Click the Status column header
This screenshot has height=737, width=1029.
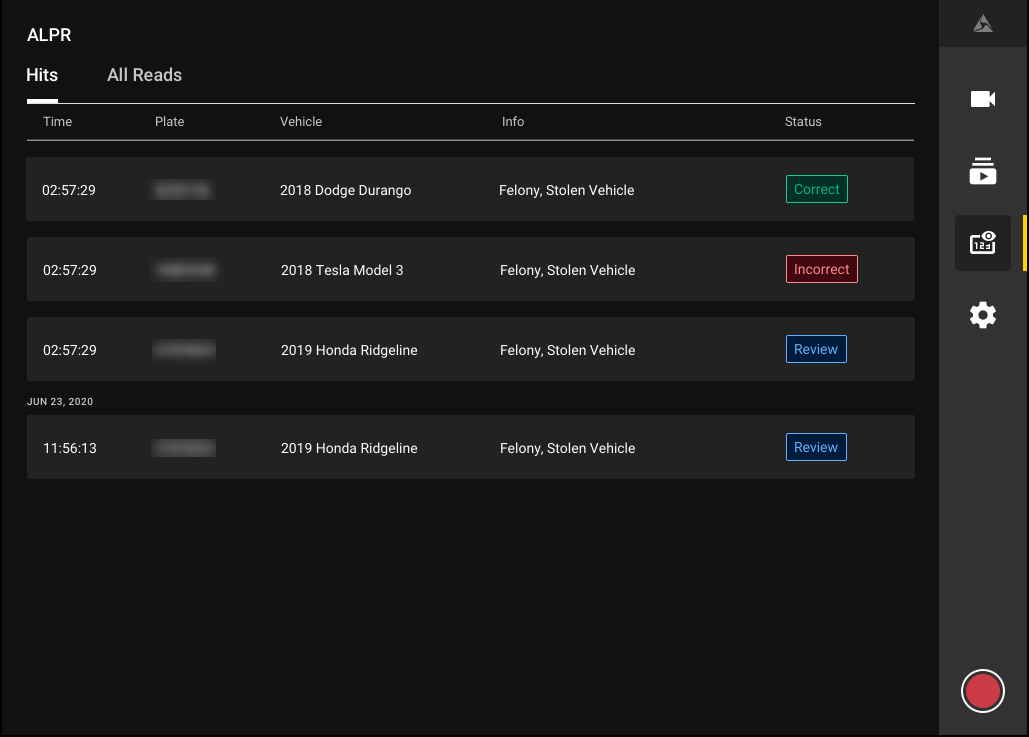click(803, 121)
